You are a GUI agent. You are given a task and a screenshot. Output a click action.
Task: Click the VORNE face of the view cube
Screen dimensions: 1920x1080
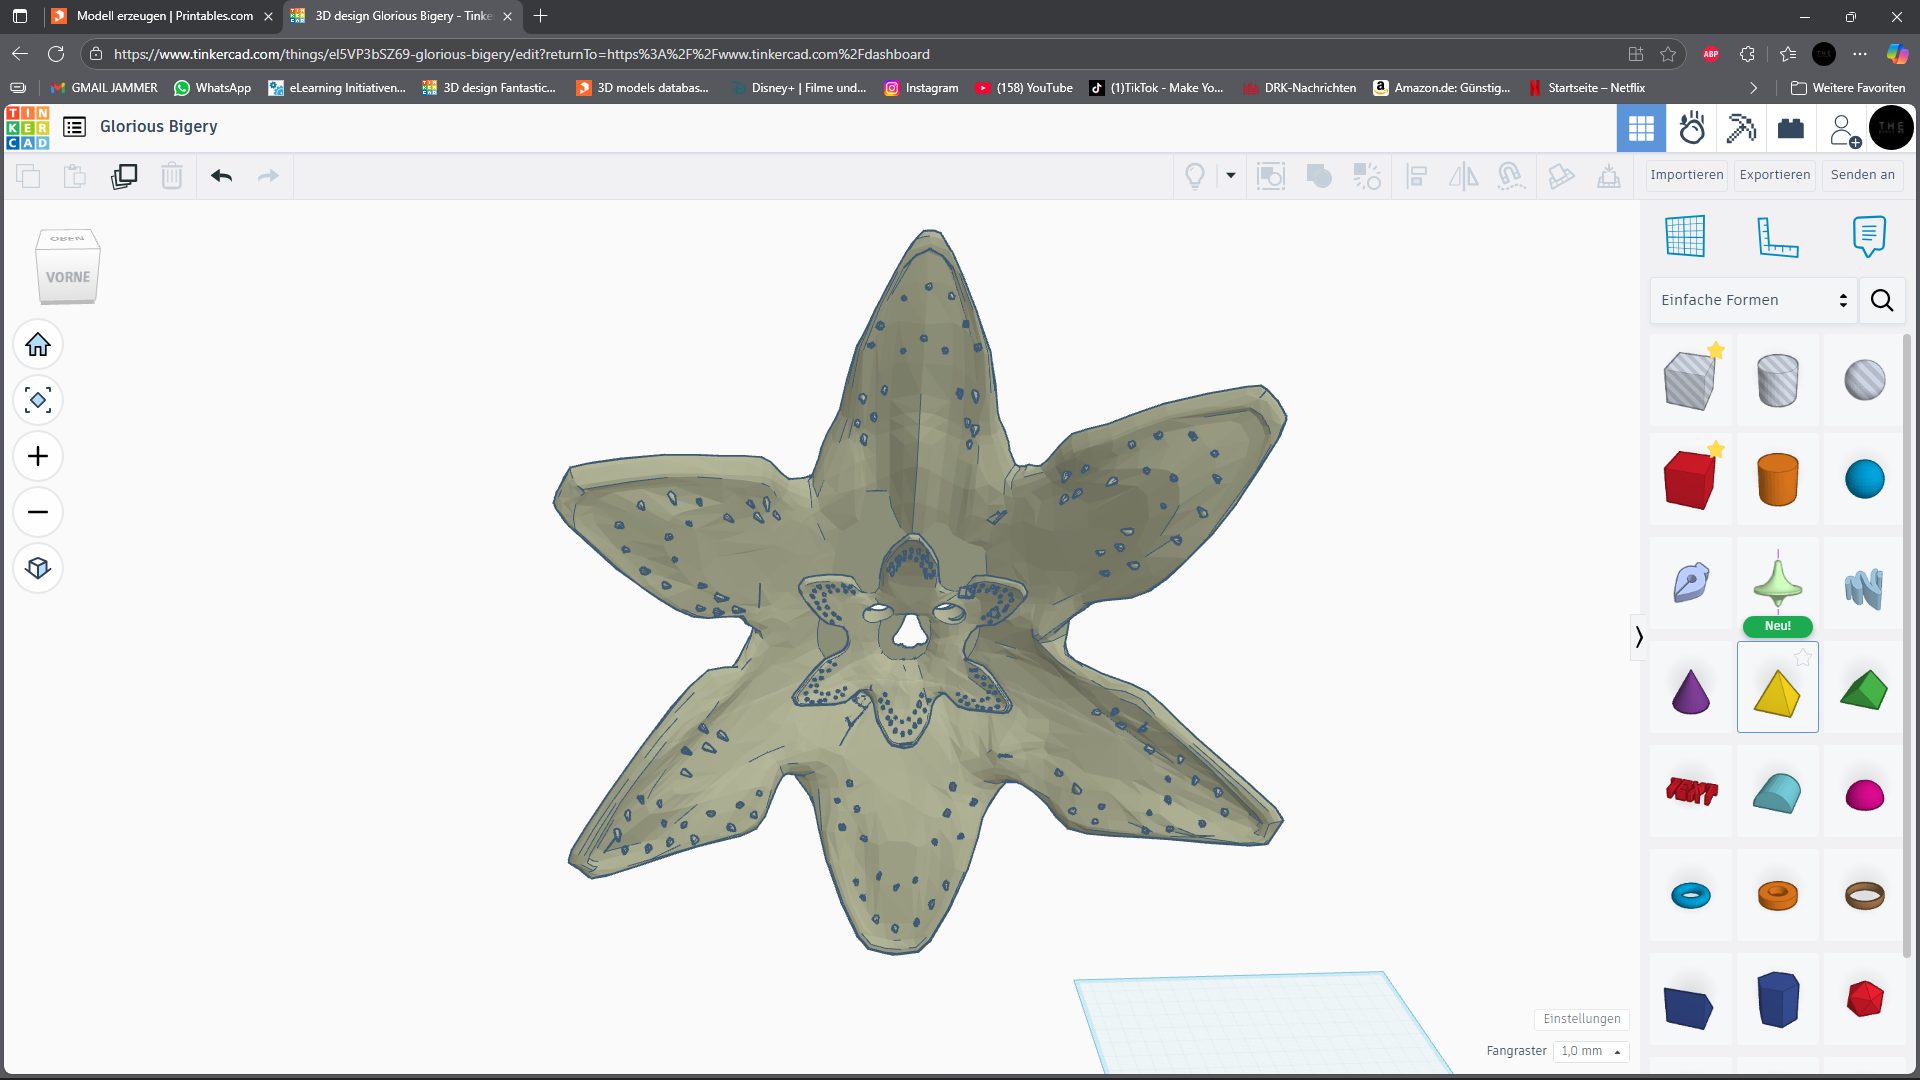pyautogui.click(x=68, y=277)
